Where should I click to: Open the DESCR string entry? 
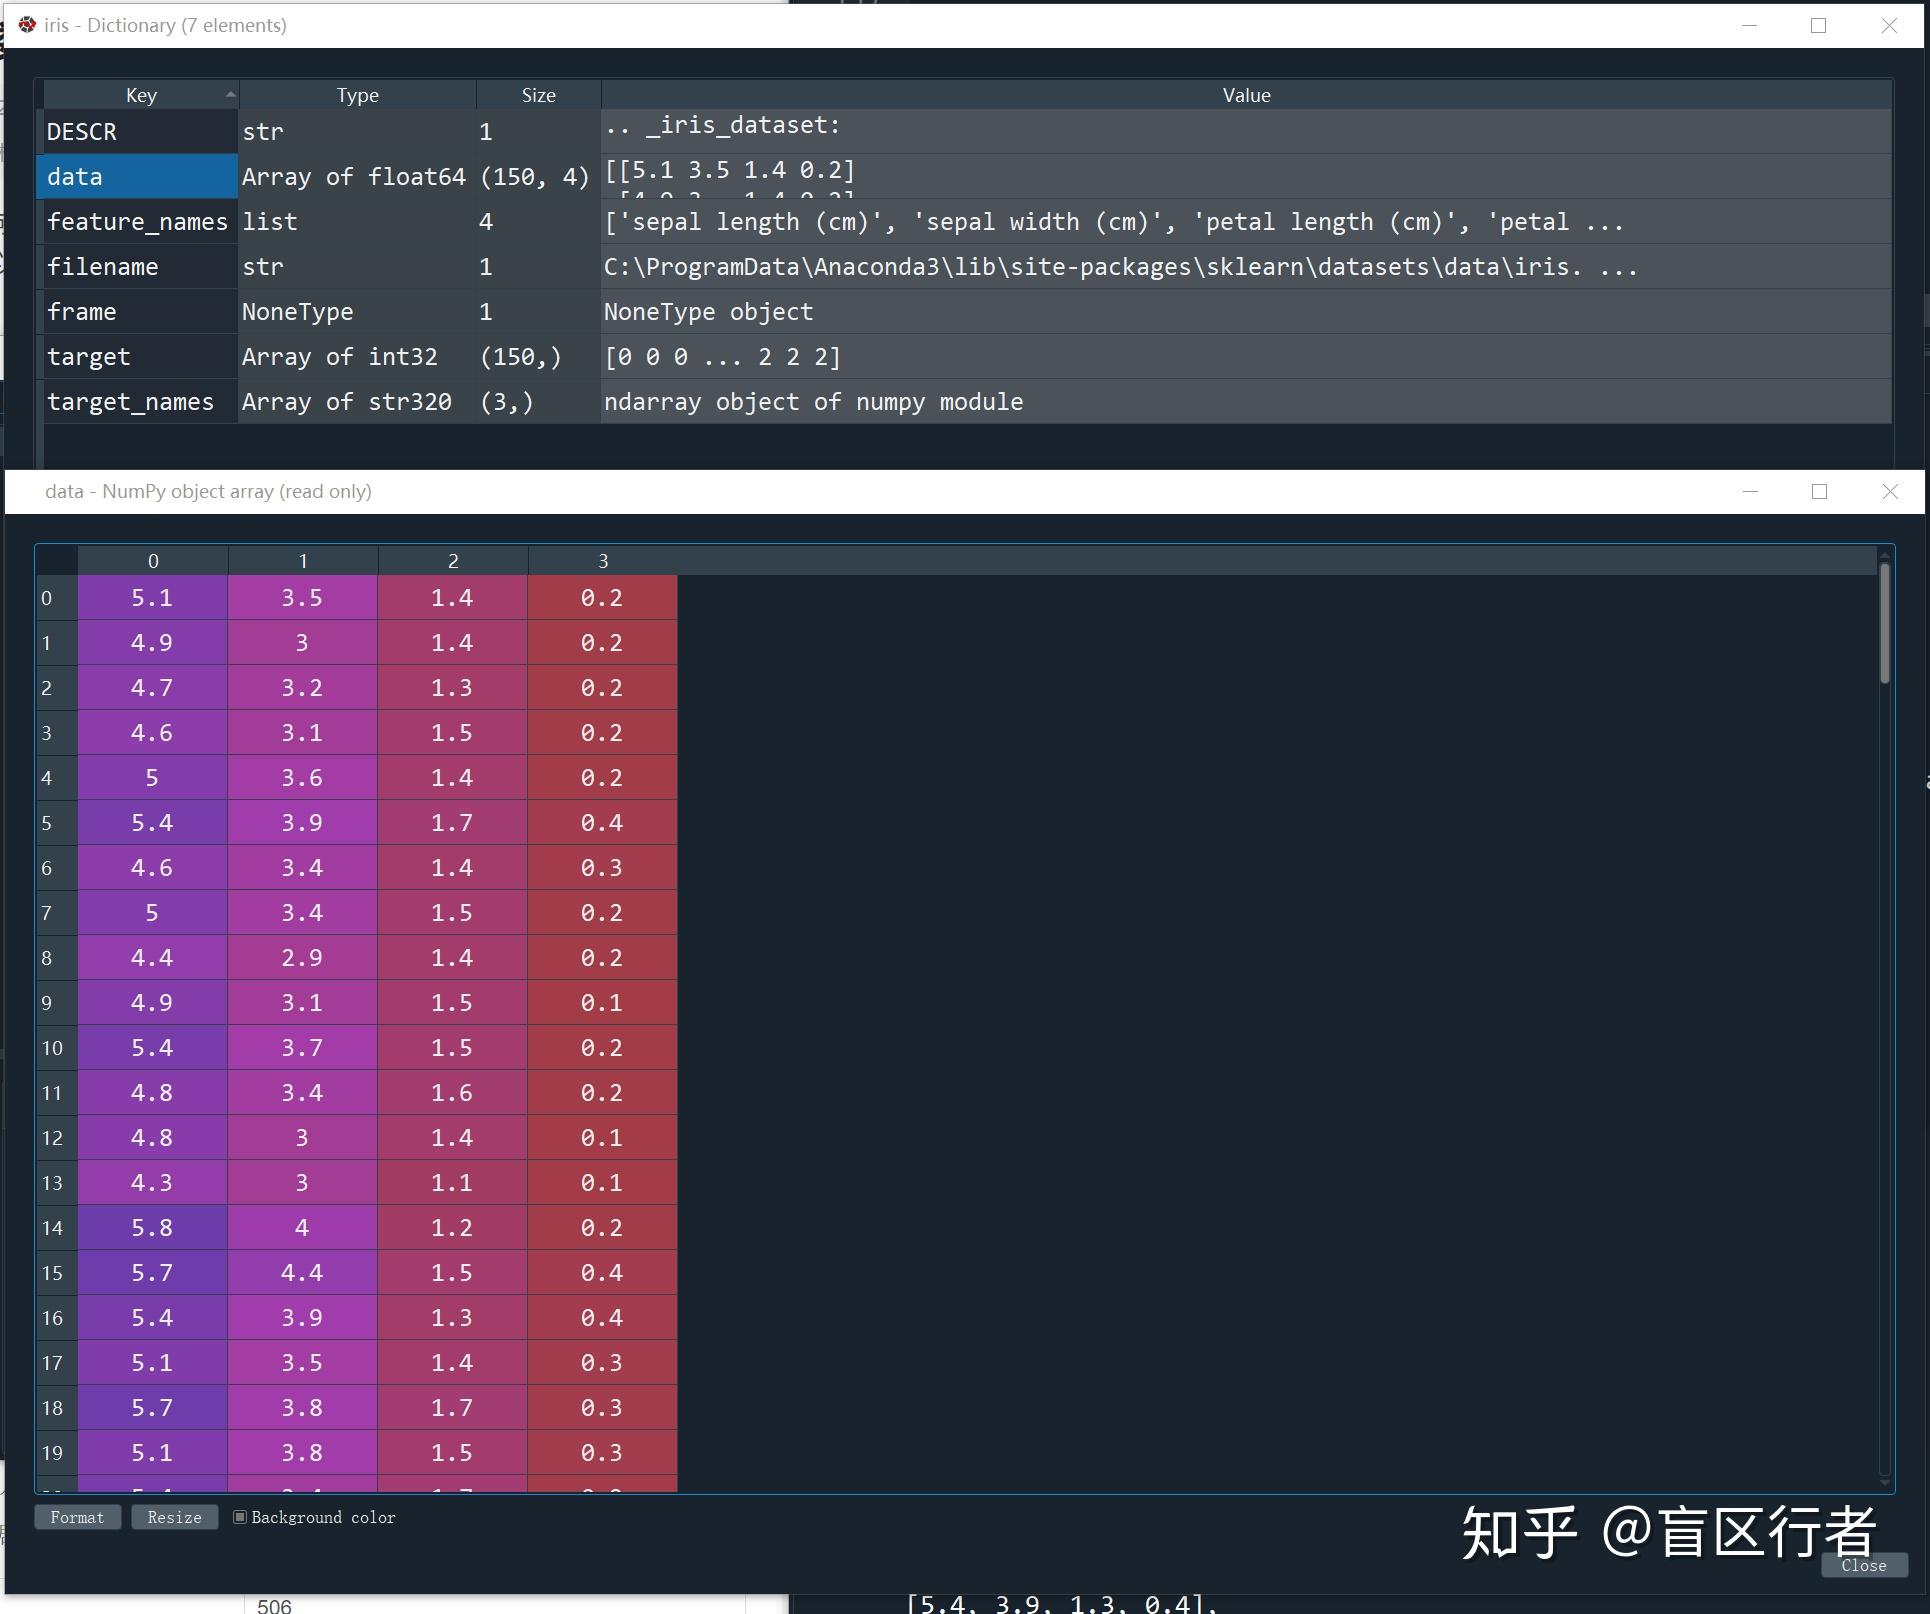click(137, 131)
